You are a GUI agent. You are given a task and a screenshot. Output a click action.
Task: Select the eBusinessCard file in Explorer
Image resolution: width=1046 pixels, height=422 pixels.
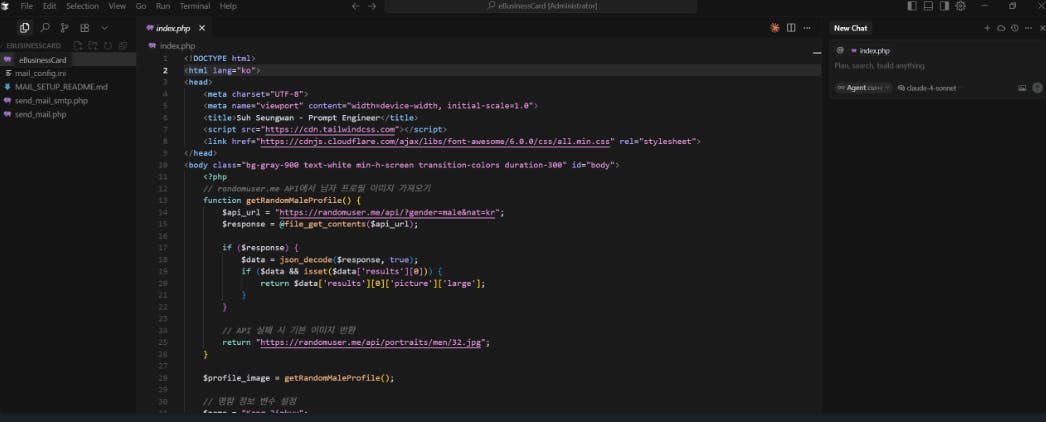coord(68,59)
